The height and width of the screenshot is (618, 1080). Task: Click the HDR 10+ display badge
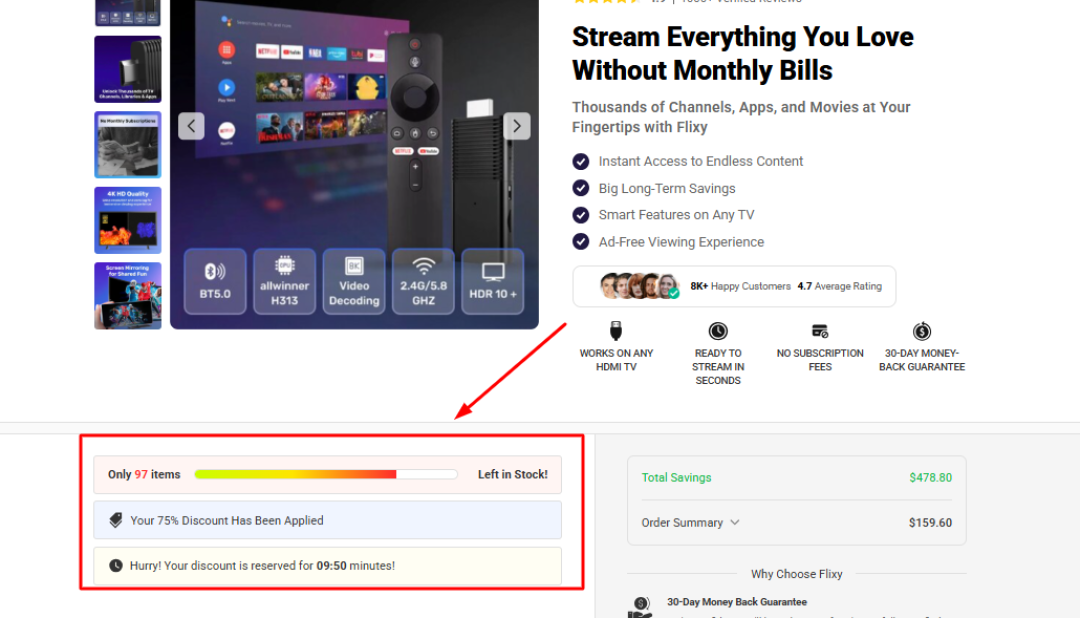point(493,281)
